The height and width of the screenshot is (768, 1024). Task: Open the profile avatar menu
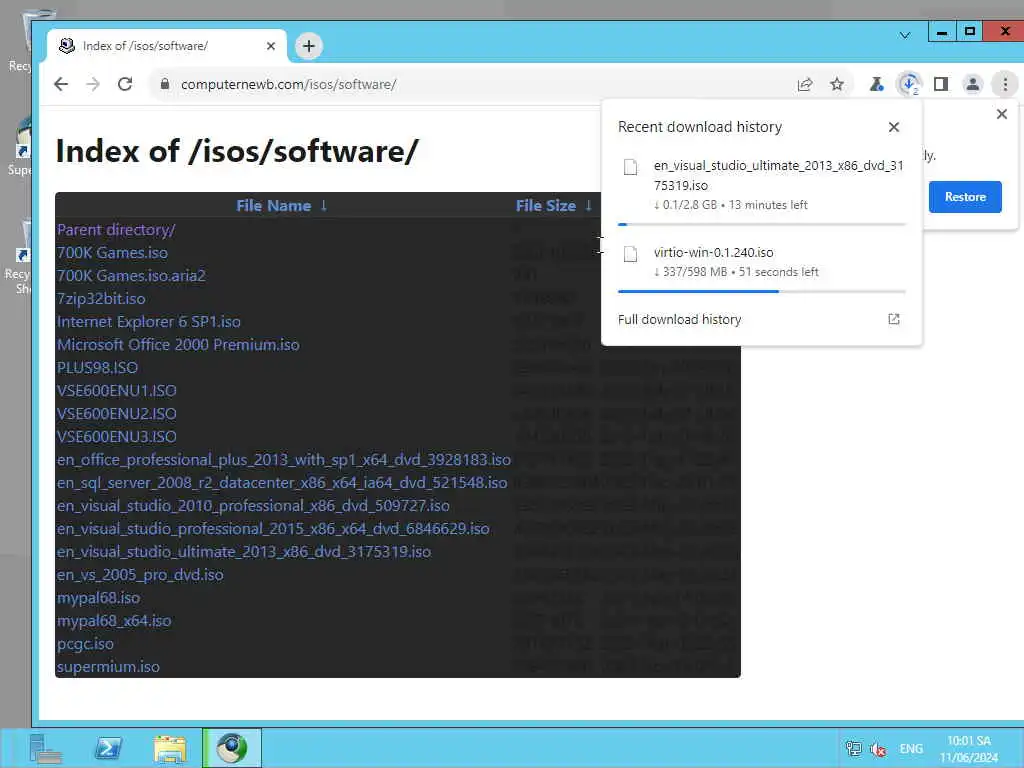tap(972, 84)
